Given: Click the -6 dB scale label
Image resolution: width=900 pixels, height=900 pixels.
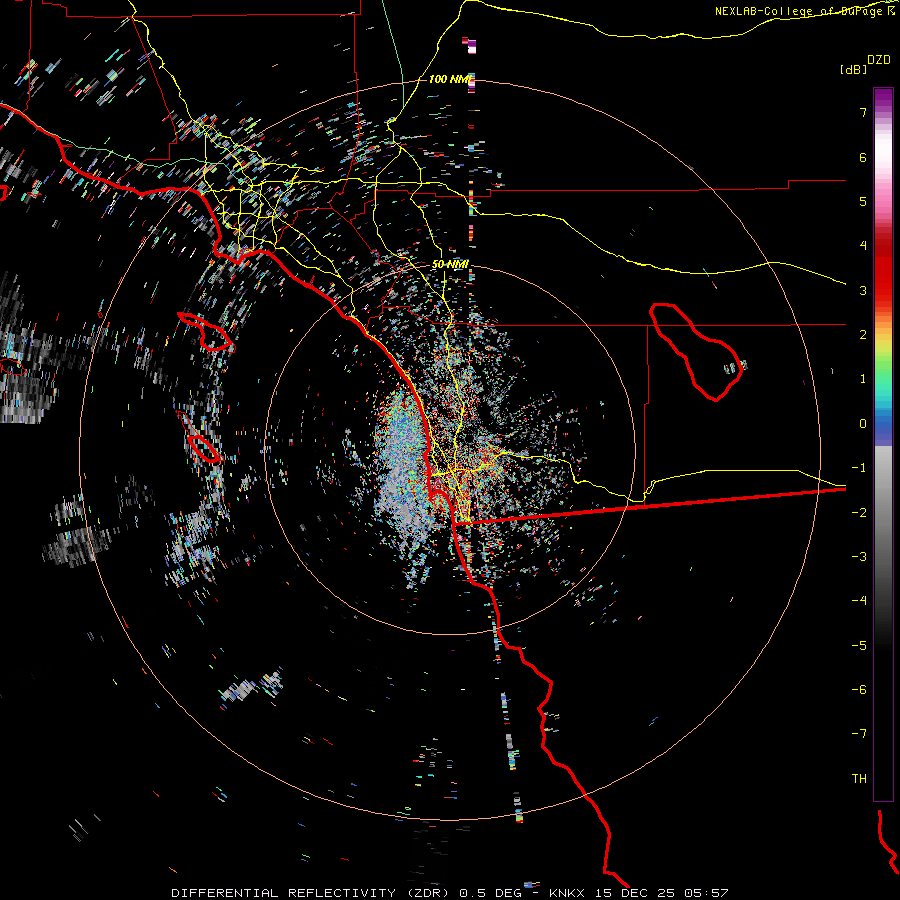Looking at the screenshot, I should tap(859, 690).
